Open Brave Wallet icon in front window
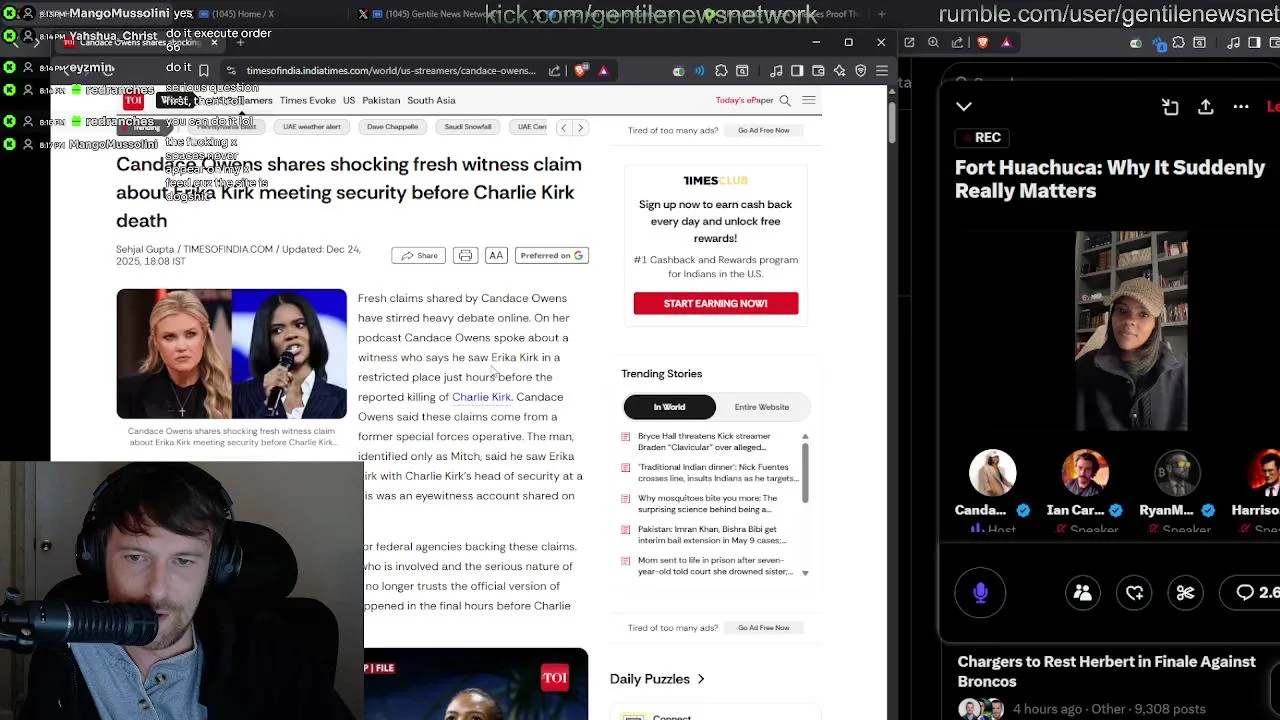This screenshot has width=1280, height=720. coord(818,71)
